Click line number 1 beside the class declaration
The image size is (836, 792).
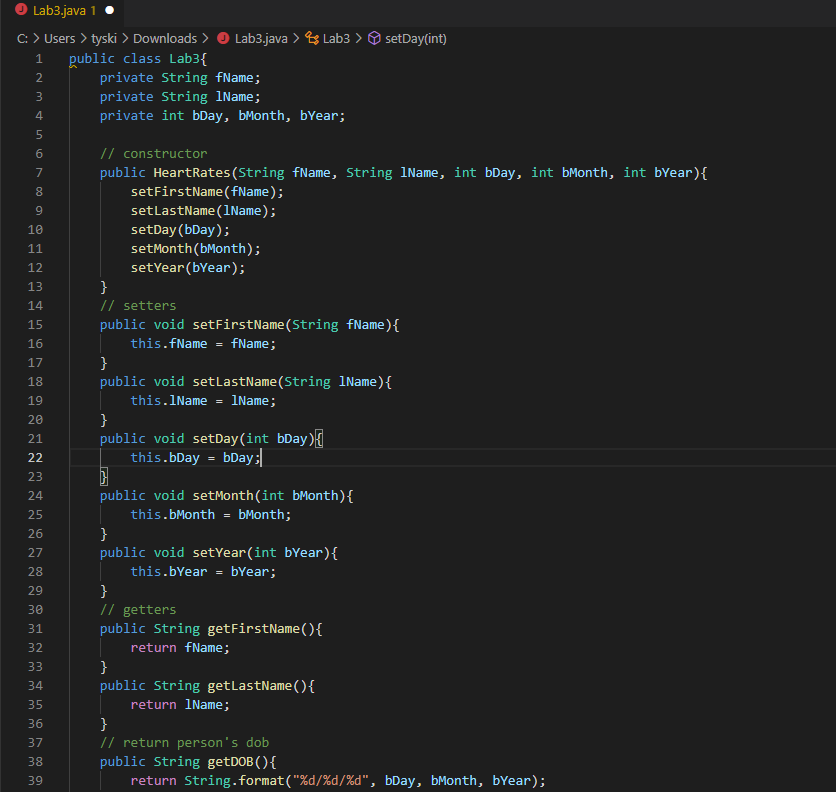pos(38,58)
